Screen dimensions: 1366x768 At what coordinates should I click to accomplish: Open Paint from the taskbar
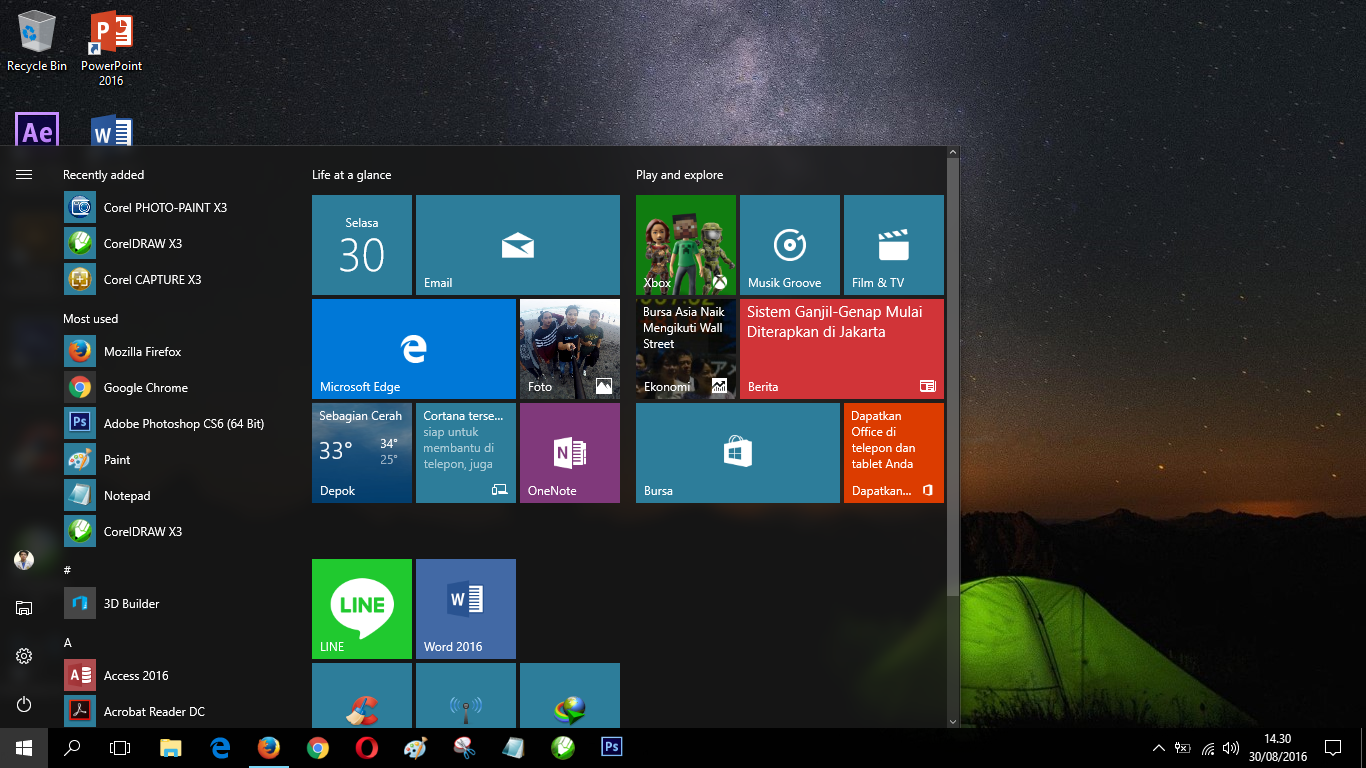click(x=415, y=748)
